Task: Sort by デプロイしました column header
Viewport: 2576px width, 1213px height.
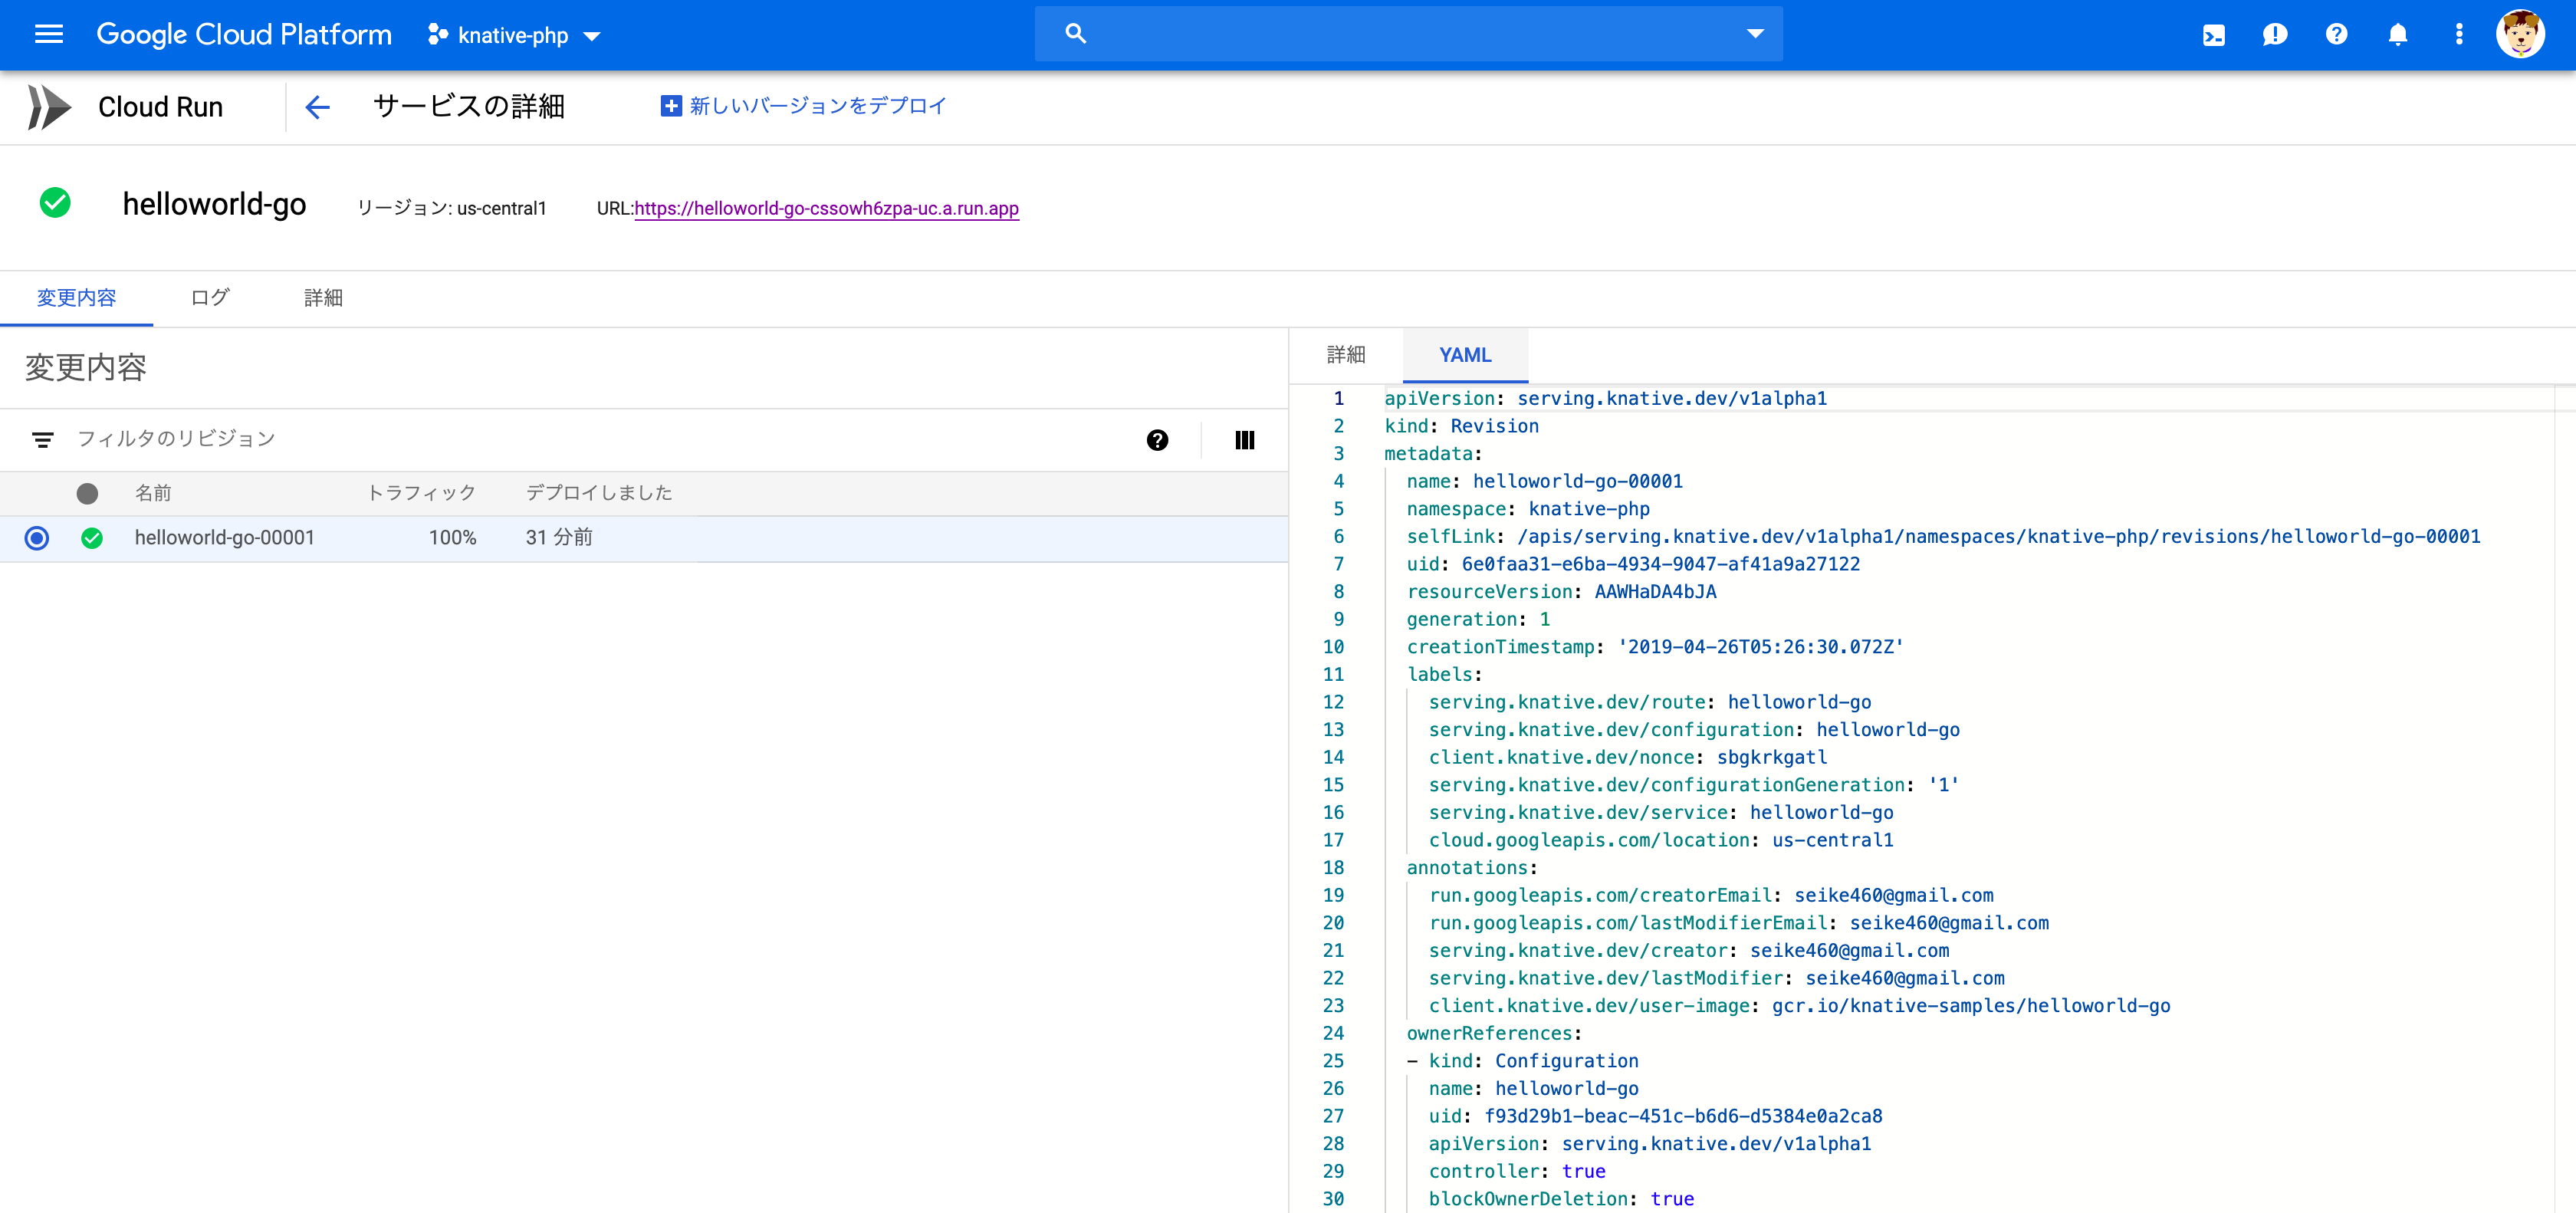Action: pos(599,493)
